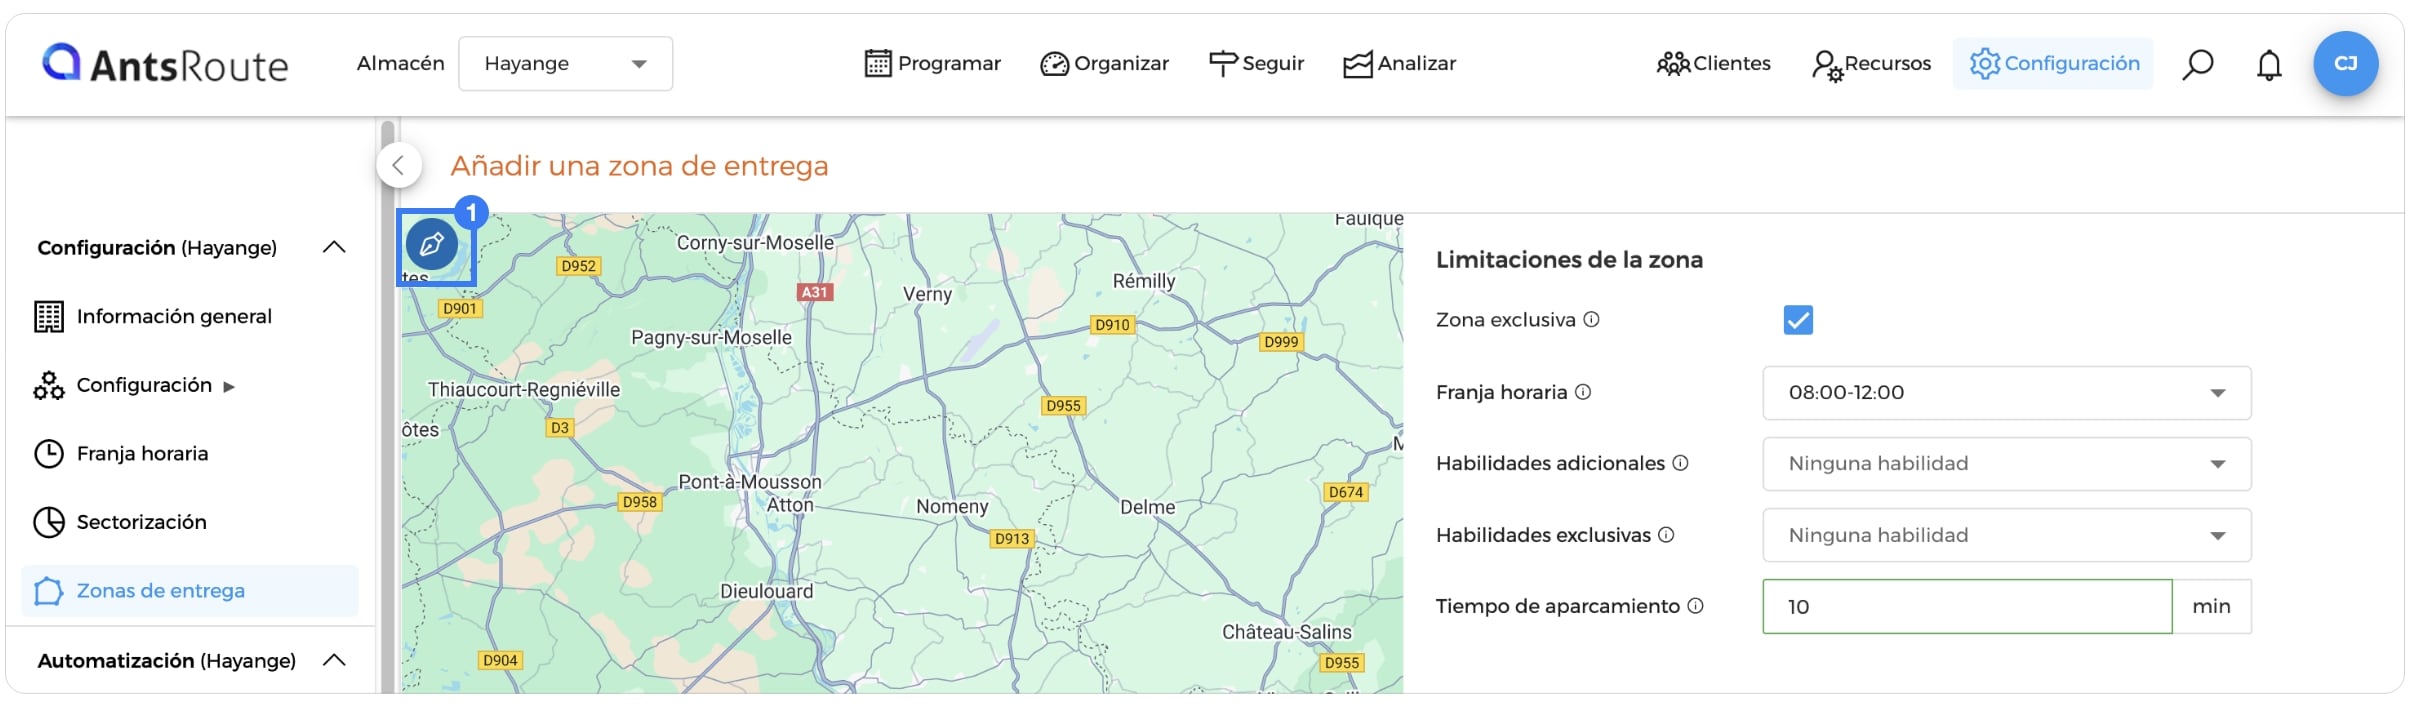This screenshot has height=706, width=2410.
Task: Collapse the Automatización (Hayange) section
Action: [x=334, y=660]
